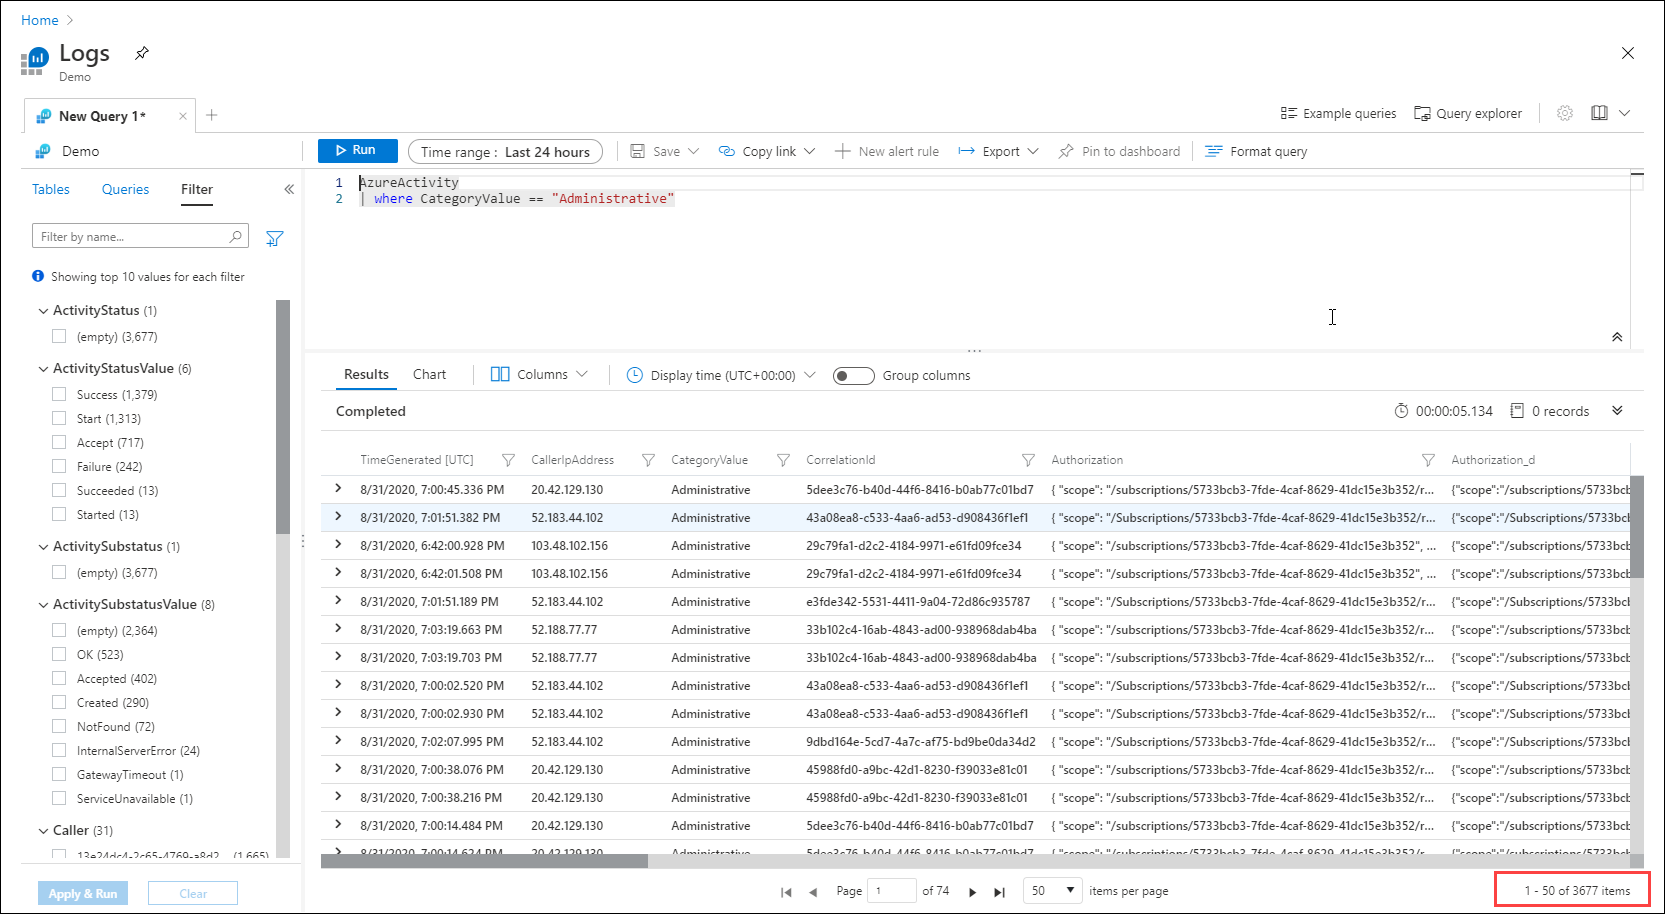Open items per page dropdown
The height and width of the screenshot is (914, 1665).
point(1052,891)
